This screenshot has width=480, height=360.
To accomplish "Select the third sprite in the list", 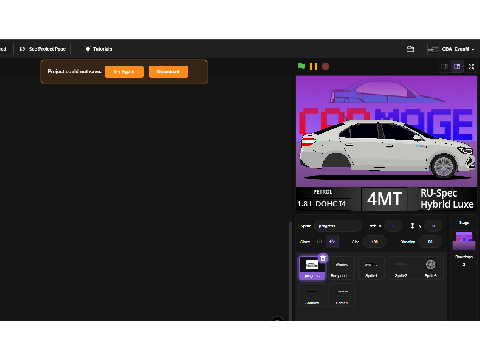I will tap(371, 268).
